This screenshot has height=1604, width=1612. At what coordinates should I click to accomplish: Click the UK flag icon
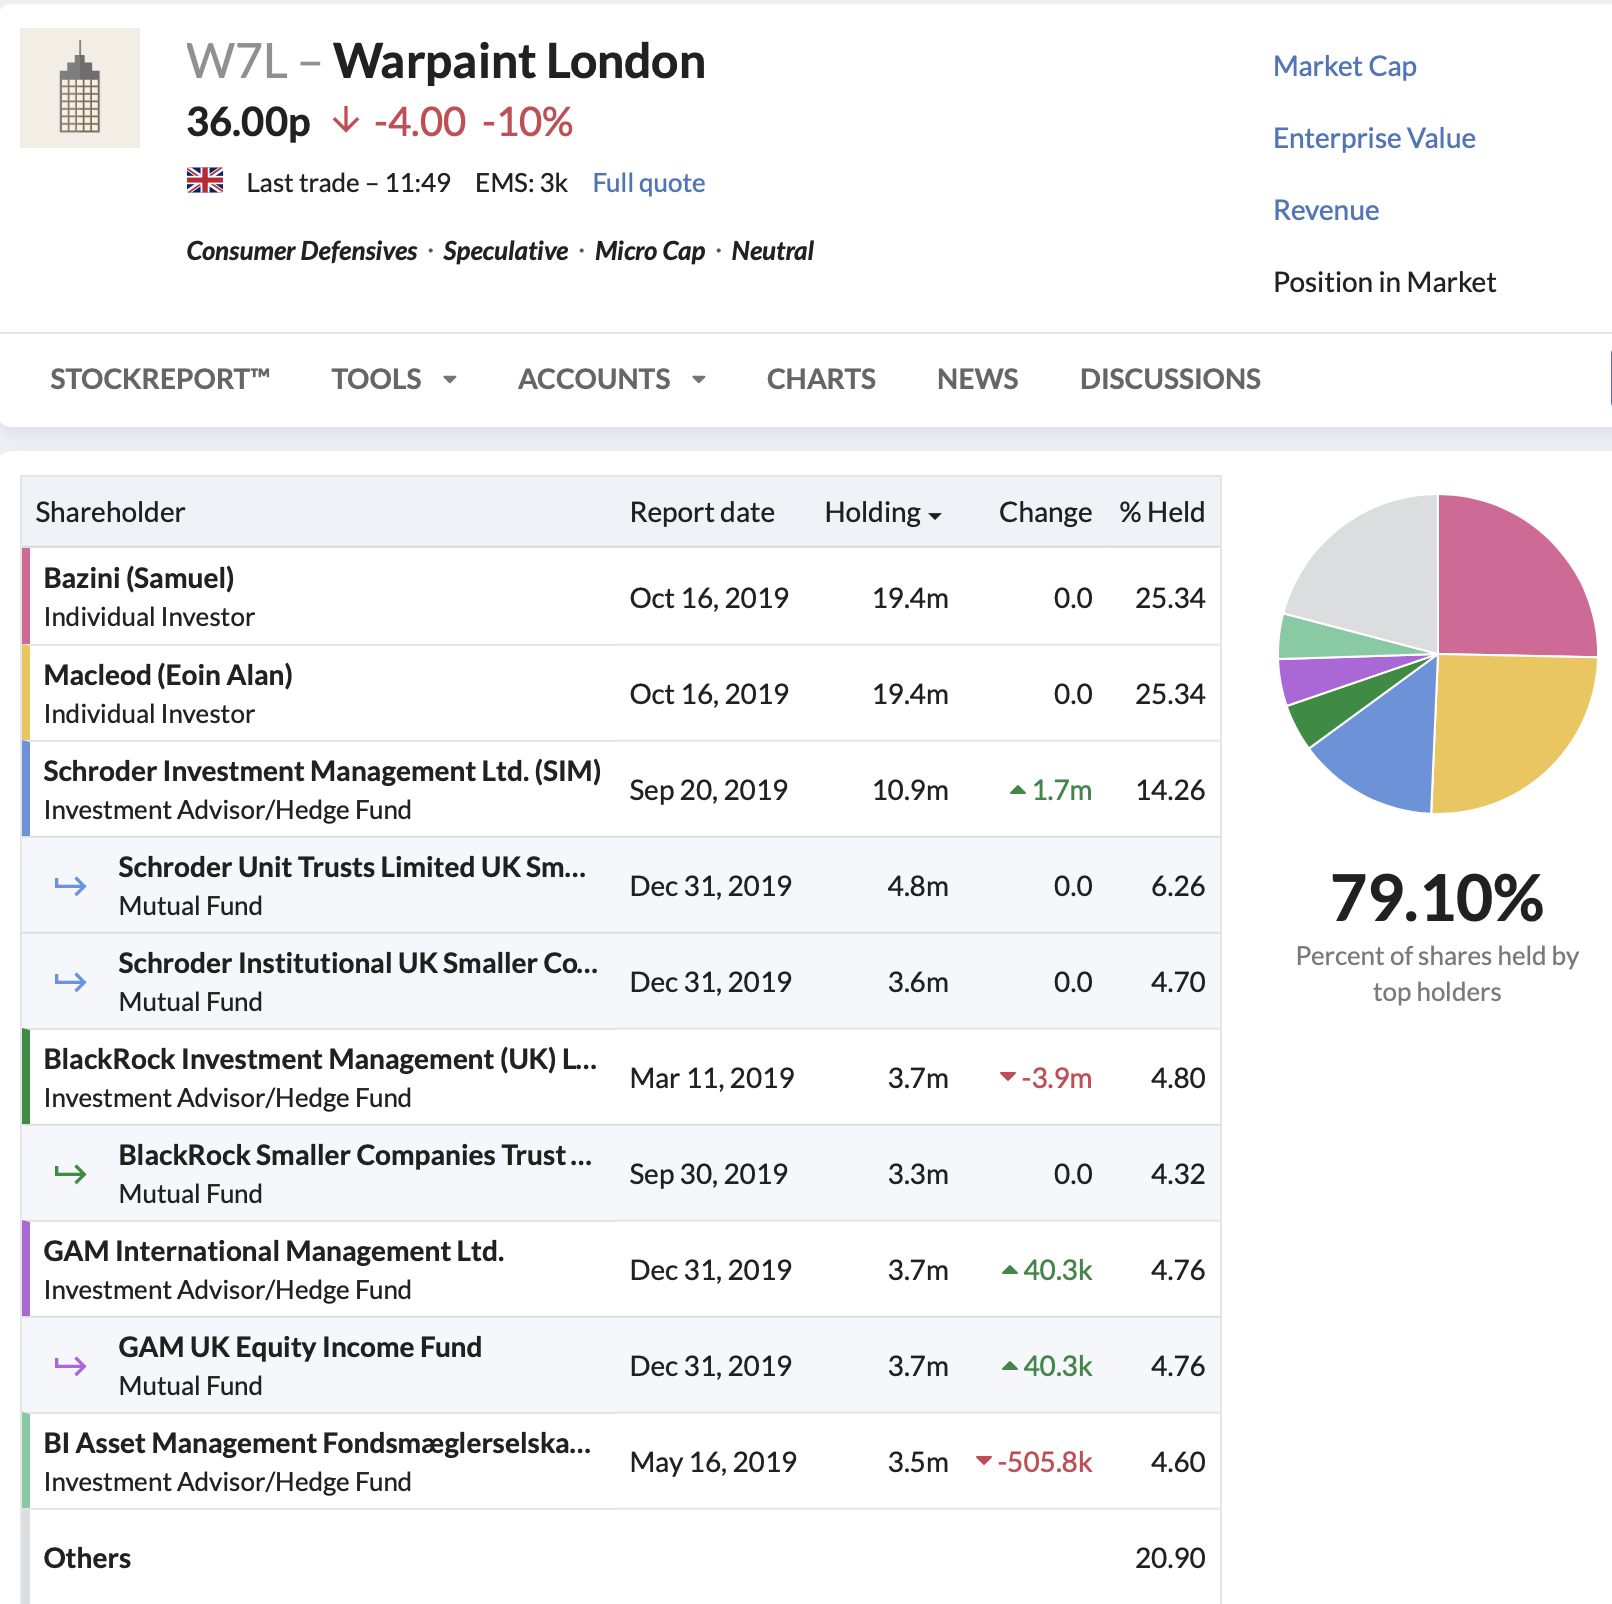click(205, 181)
